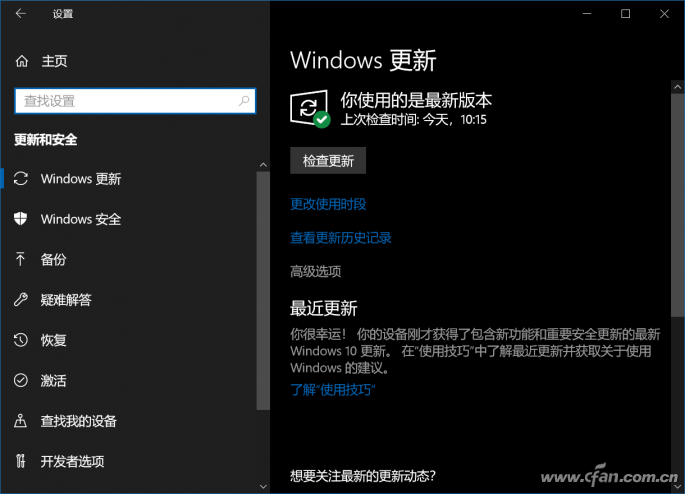Screen dimensions: 685x494
Task: Click the 激活 checkmark circle icon
Action: pyautogui.click(x=21, y=380)
